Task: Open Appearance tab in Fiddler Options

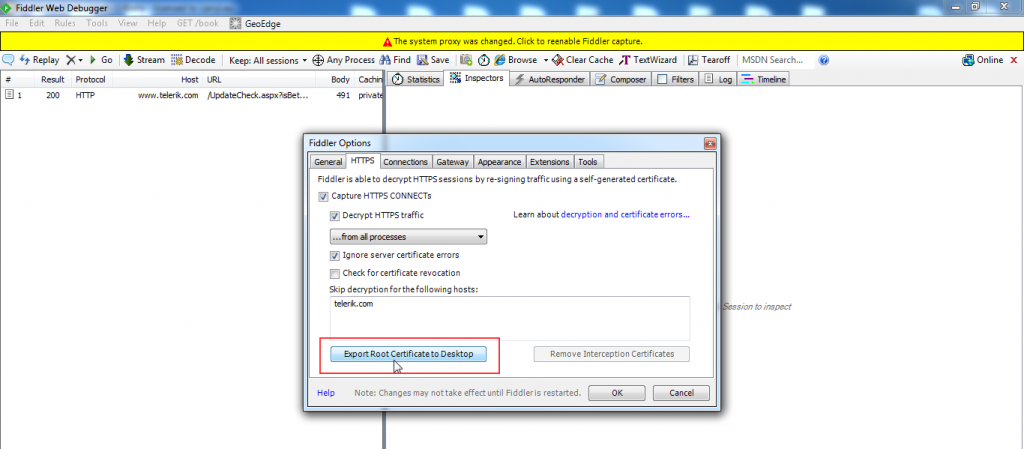Action: 500,162
